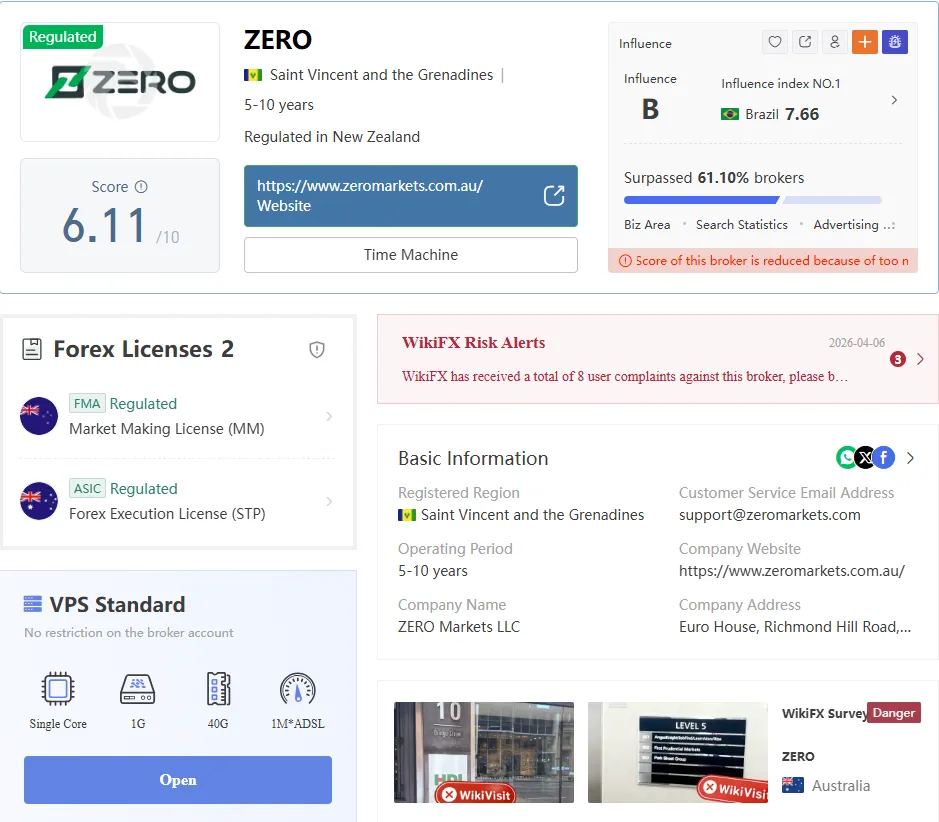Click the Australia flag in WikiFX Survey
This screenshot has height=822, width=939.
(x=793, y=785)
